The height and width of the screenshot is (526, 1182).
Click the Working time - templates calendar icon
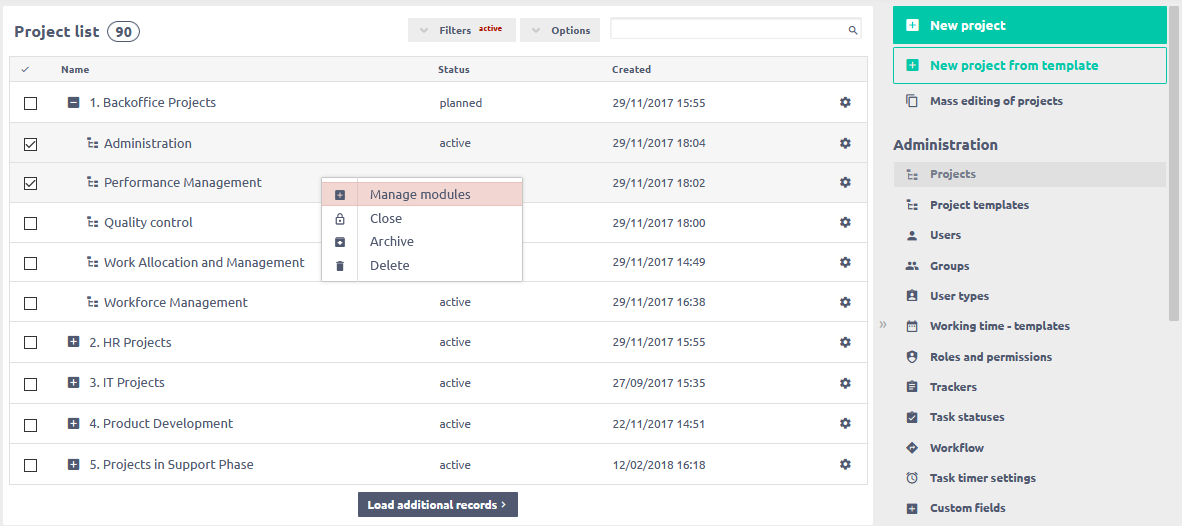(911, 326)
